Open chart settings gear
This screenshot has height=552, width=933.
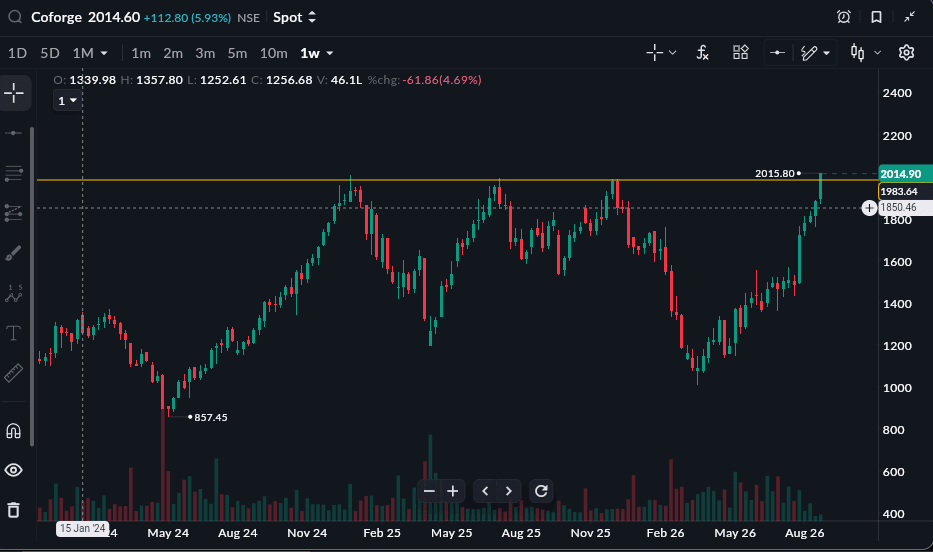(x=906, y=53)
